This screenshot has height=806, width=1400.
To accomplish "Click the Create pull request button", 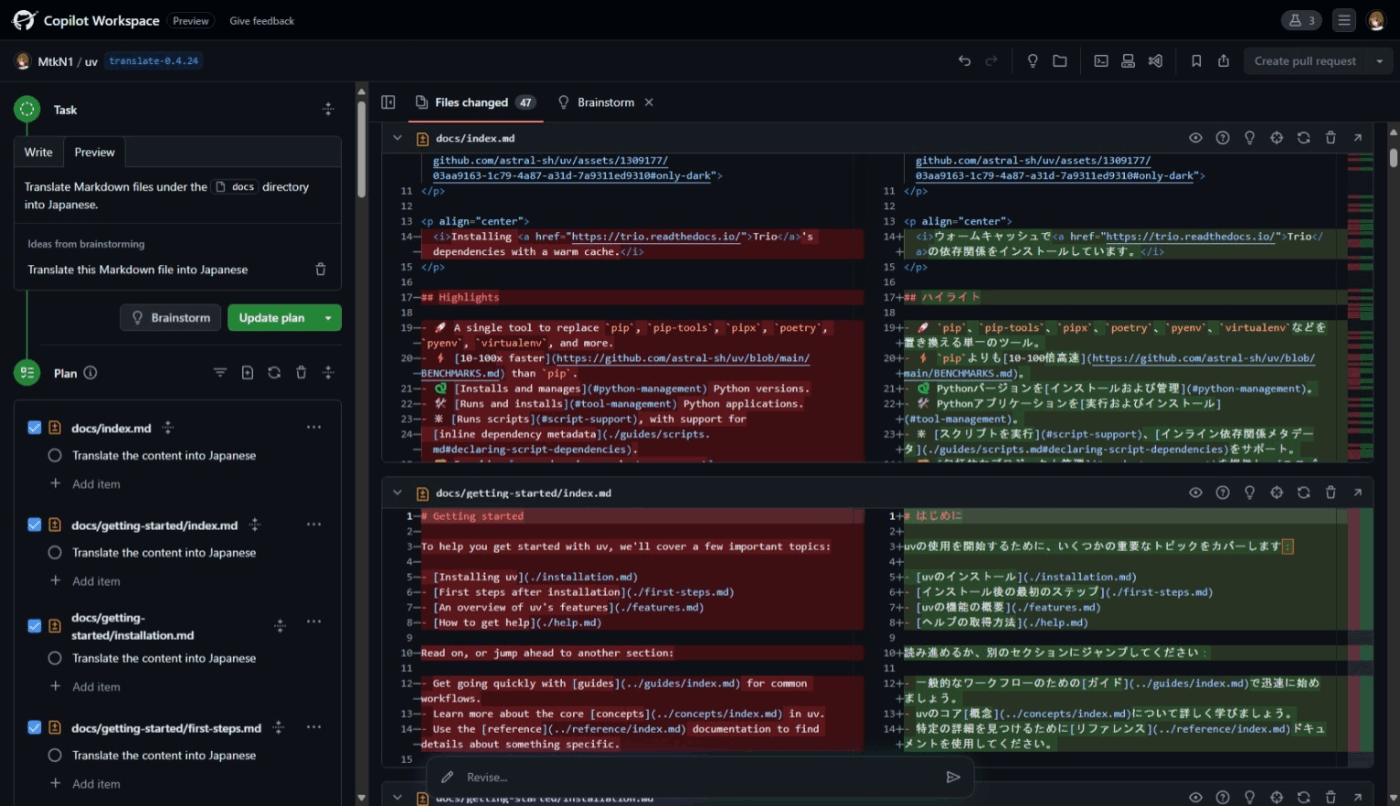I will click(x=1305, y=61).
